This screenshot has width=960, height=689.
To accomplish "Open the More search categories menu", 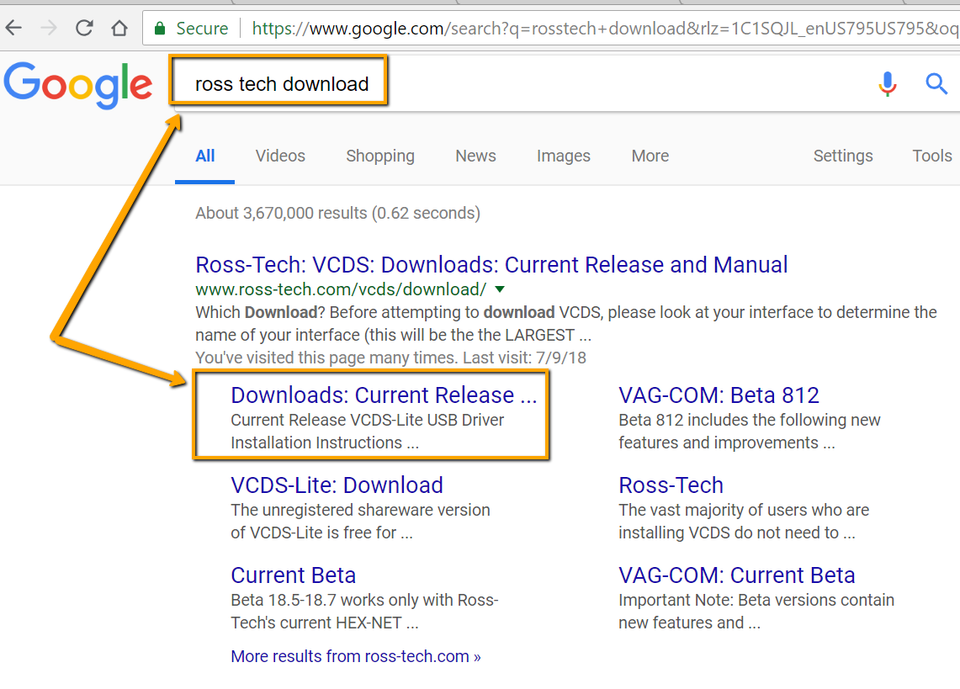I will 650,156.
